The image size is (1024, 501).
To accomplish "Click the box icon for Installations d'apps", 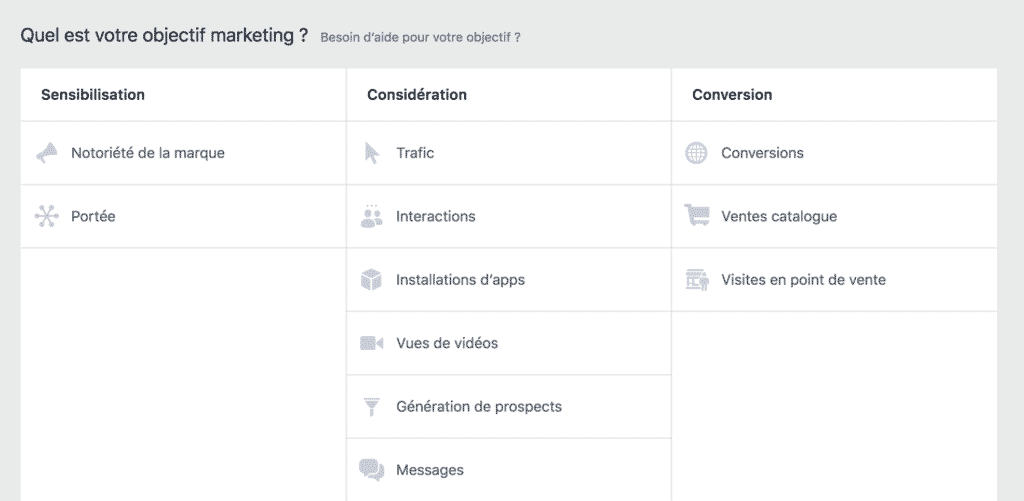I will pos(371,280).
